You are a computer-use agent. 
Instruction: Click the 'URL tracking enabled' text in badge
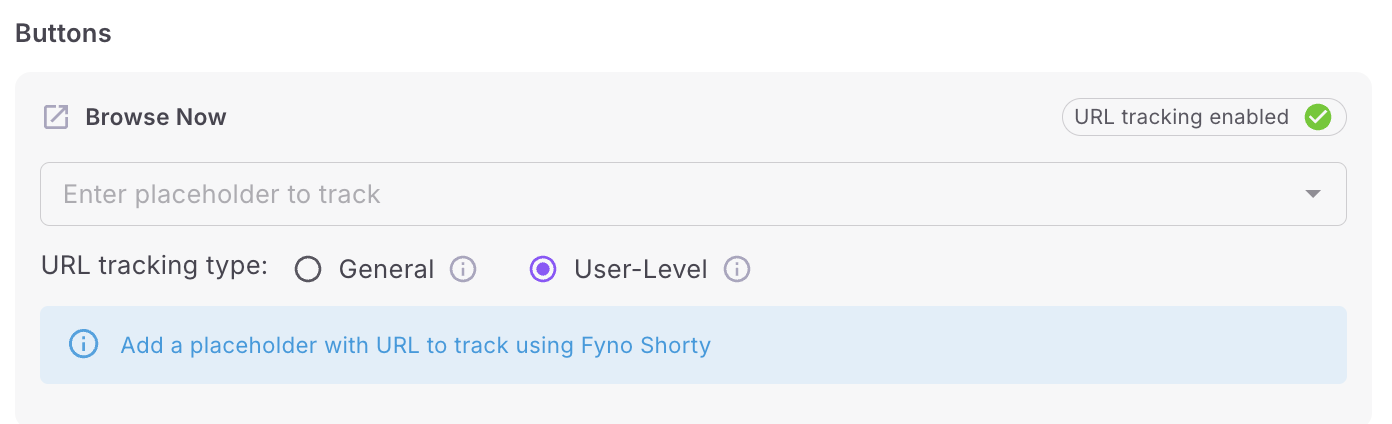click(1181, 117)
